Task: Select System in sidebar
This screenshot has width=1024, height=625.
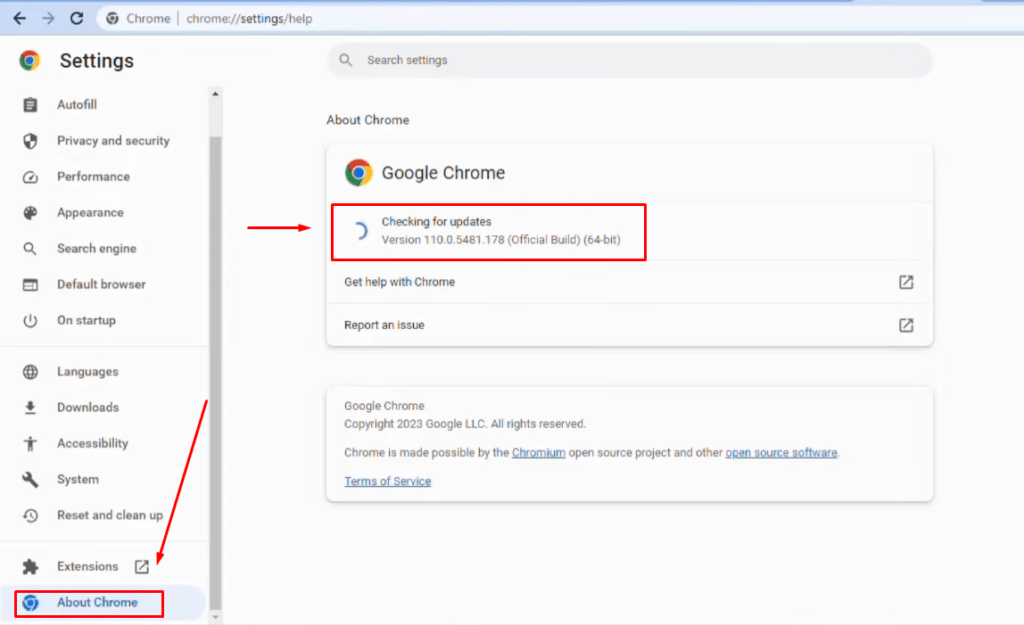Action: pos(78,479)
